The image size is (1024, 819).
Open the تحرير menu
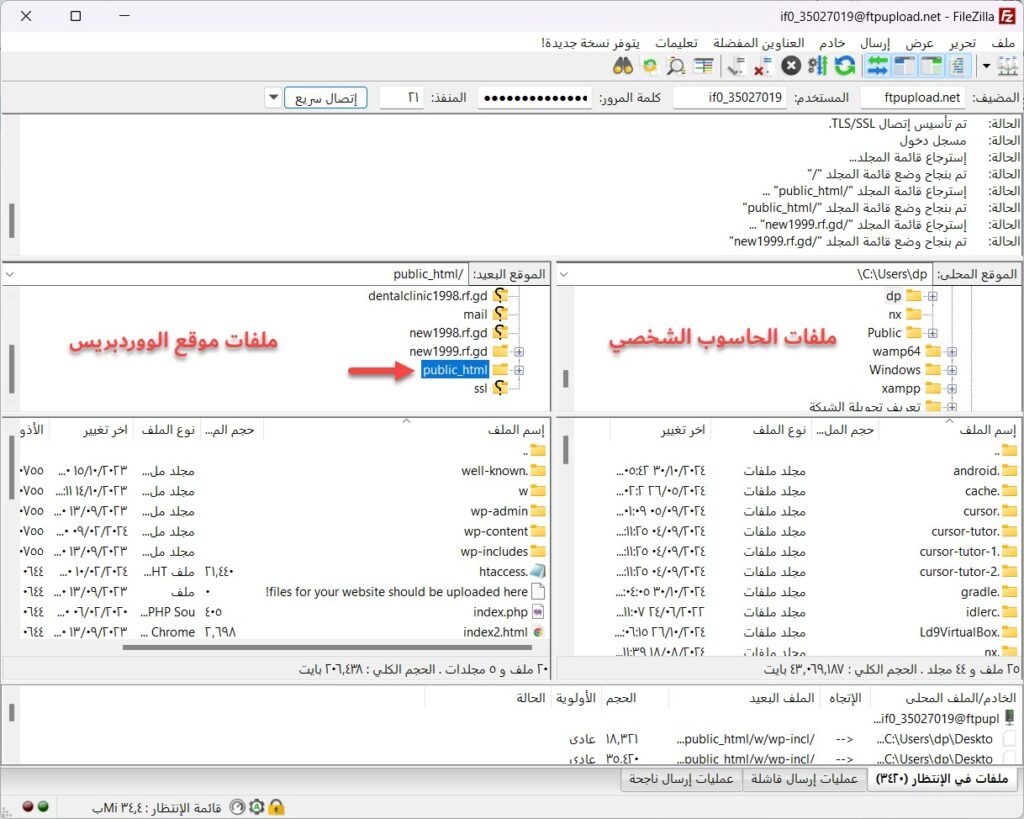tap(963, 42)
